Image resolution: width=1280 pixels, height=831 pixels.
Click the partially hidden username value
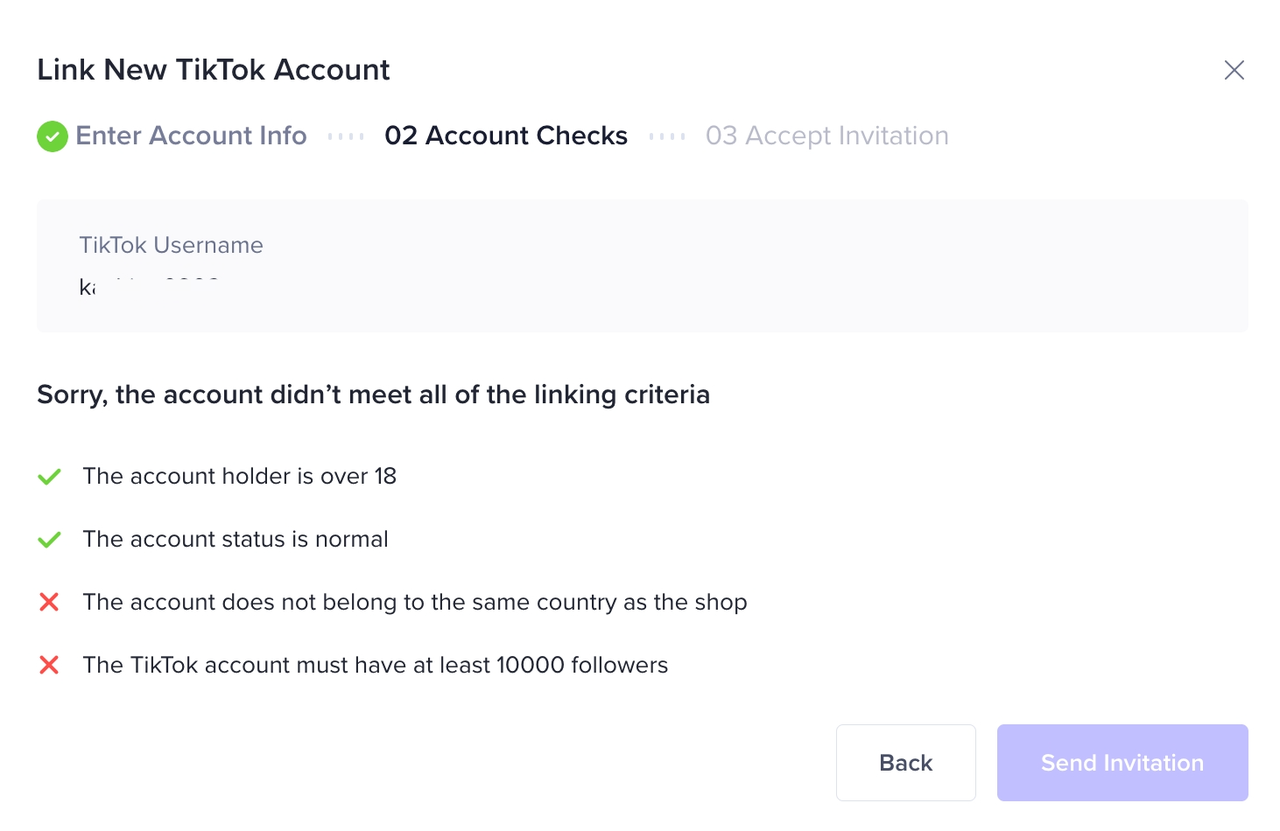[x=149, y=287]
